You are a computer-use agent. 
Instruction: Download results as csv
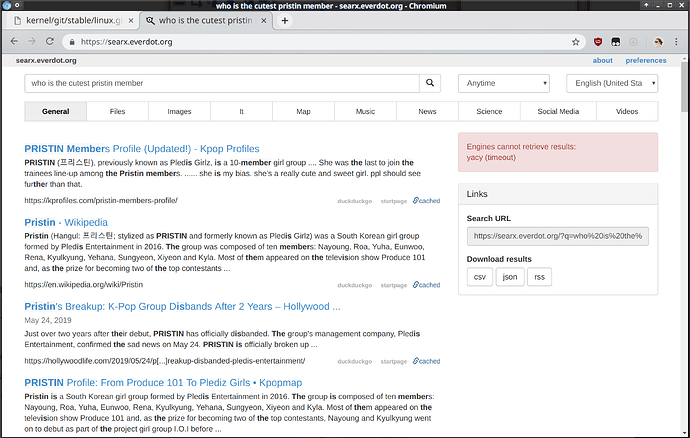pyautogui.click(x=480, y=277)
